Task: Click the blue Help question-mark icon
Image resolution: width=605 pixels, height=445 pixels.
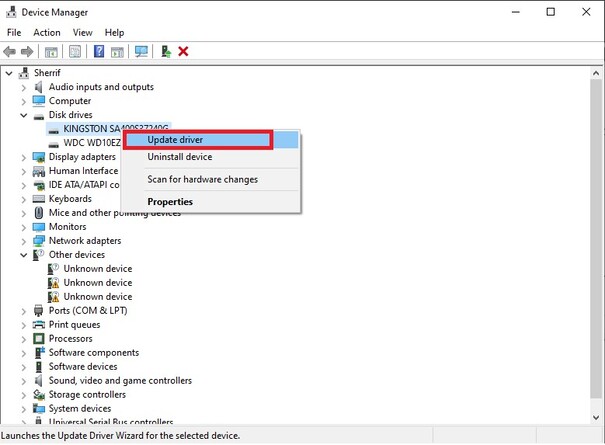Action: tap(99, 51)
